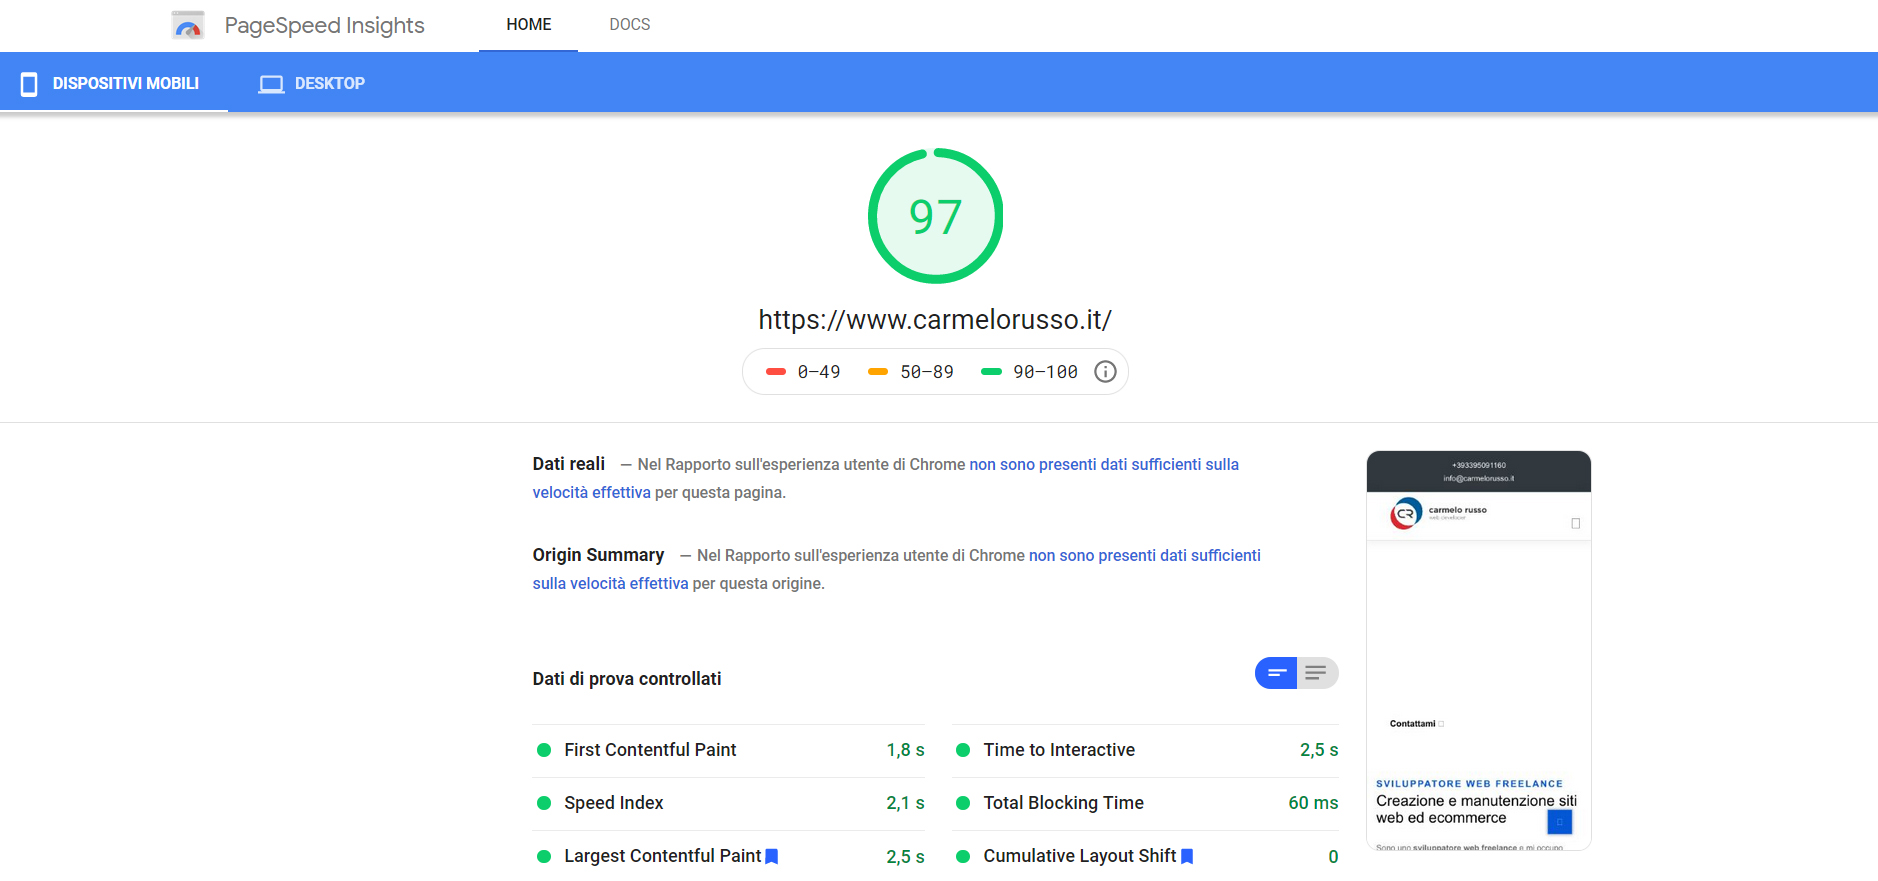
Task: Click the Speed Index metric
Action: [x=730, y=803]
